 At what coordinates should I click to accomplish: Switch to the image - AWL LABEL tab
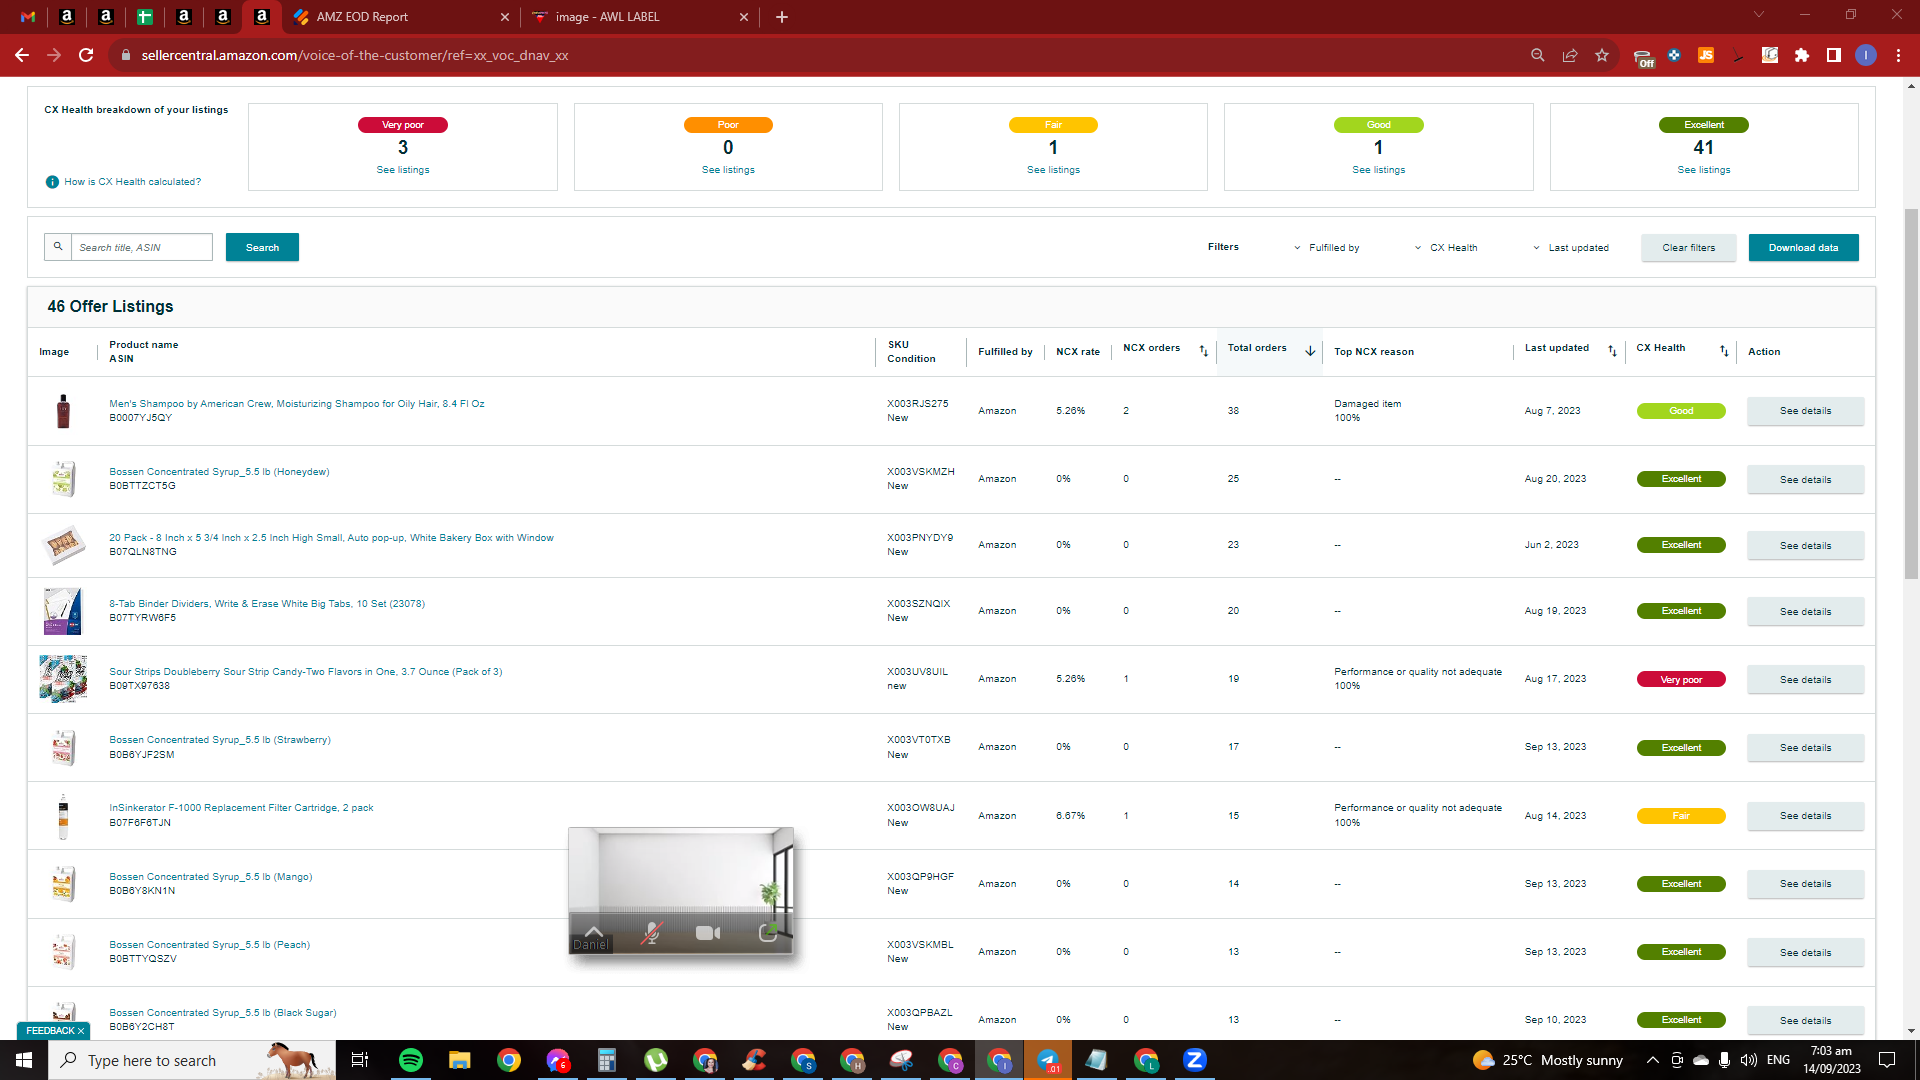pyautogui.click(x=640, y=17)
